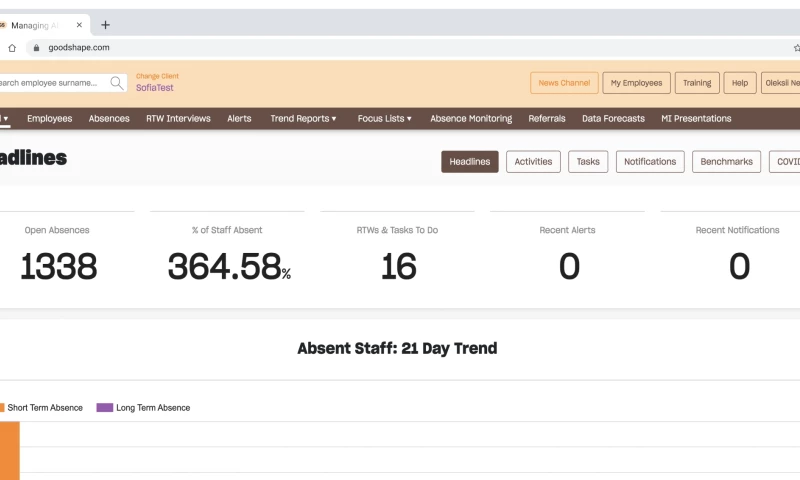This screenshot has width=800, height=480.
Task: Switch to the Tasks tab
Action: 588,162
